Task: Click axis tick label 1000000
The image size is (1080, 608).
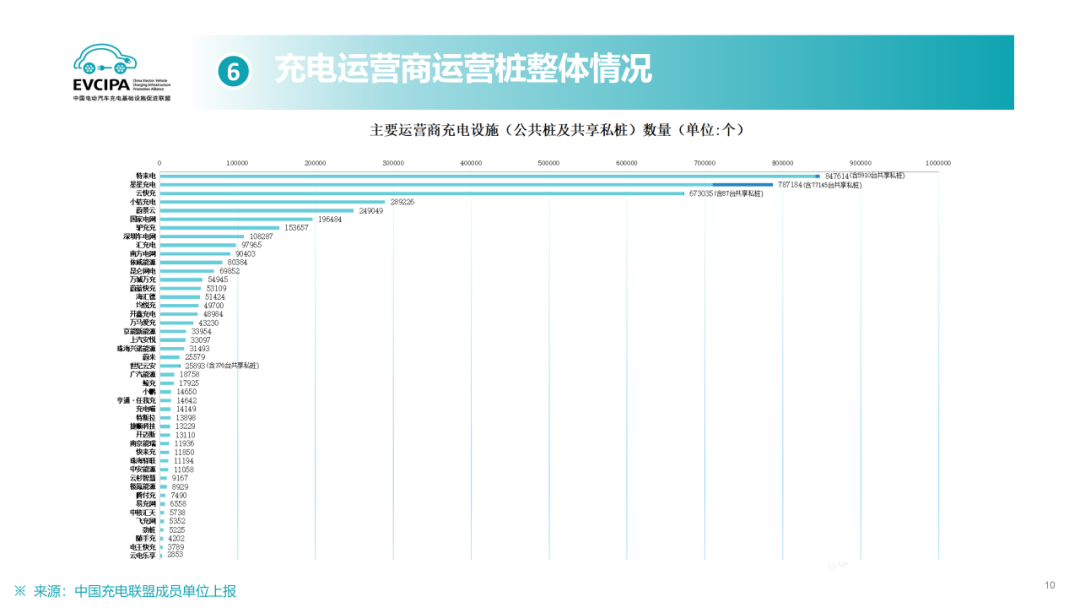Action: click(x=937, y=163)
